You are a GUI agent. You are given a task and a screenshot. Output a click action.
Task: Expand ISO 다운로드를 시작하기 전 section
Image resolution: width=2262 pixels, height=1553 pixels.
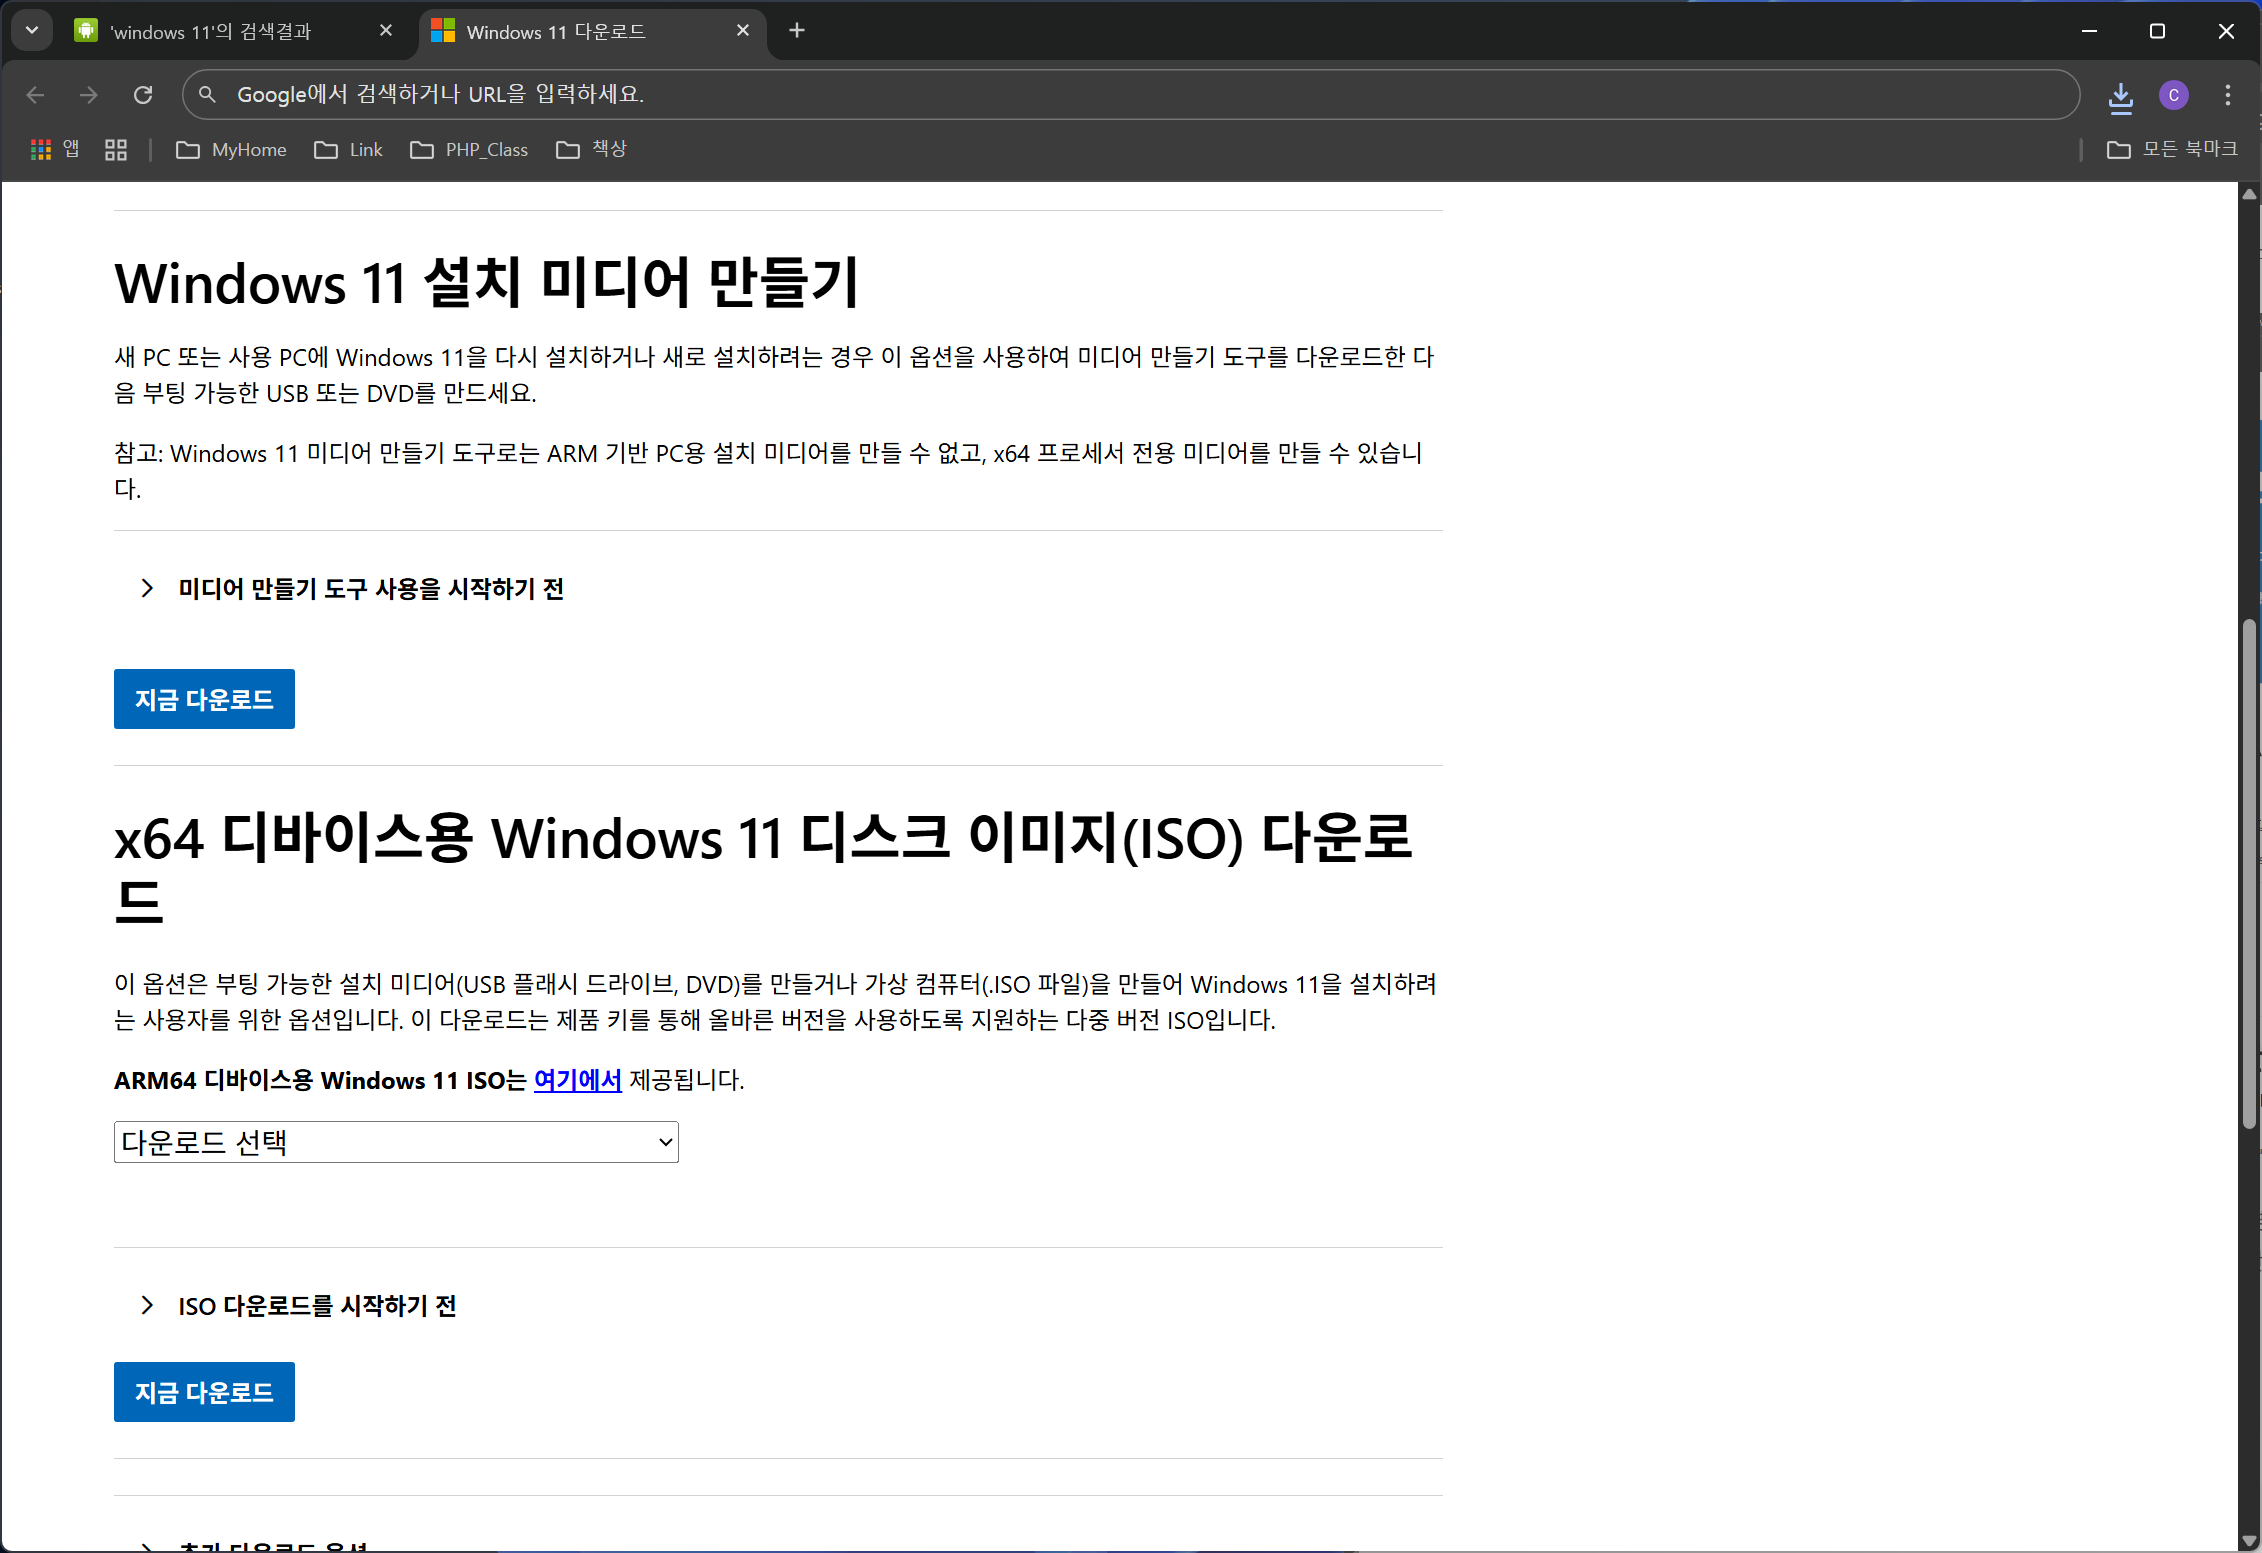coord(298,1306)
